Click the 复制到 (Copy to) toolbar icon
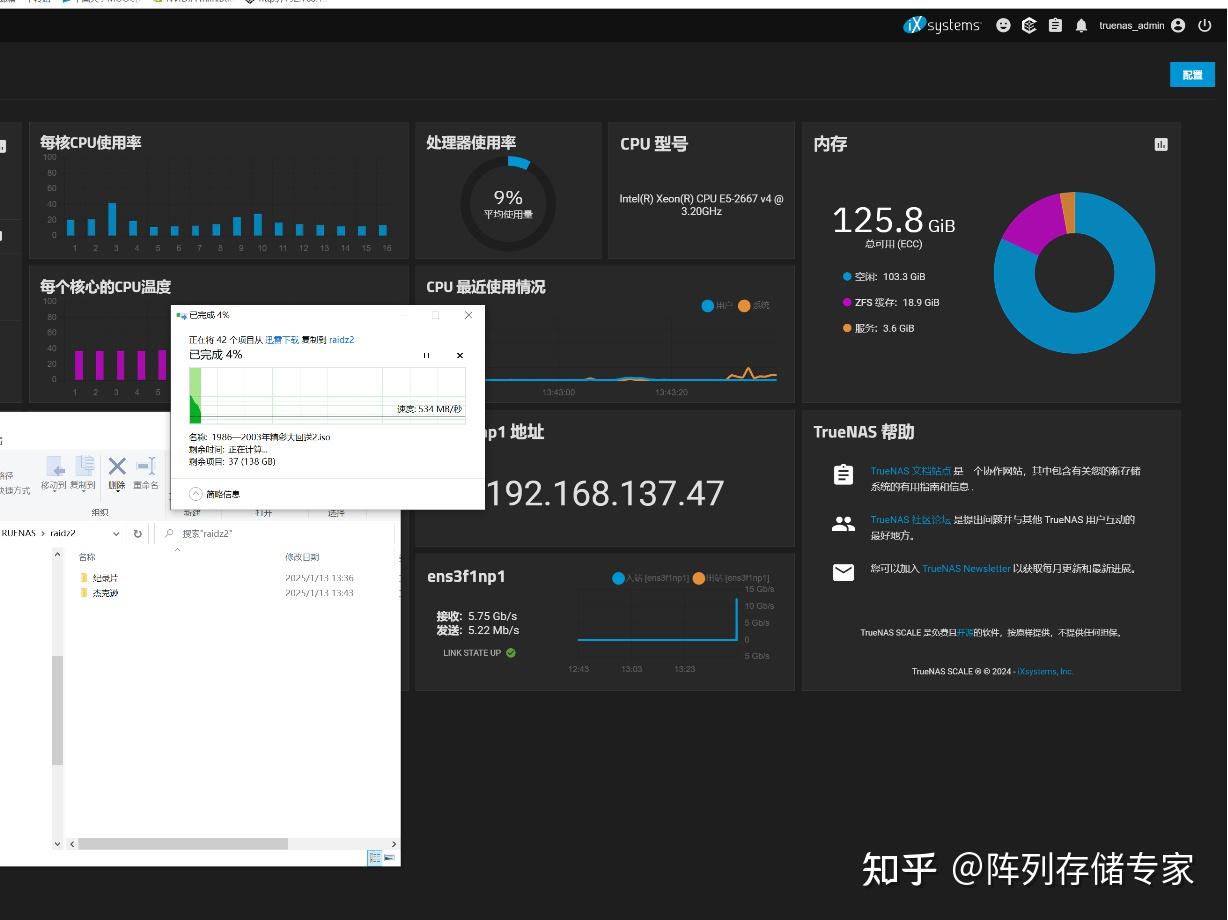 [x=85, y=466]
